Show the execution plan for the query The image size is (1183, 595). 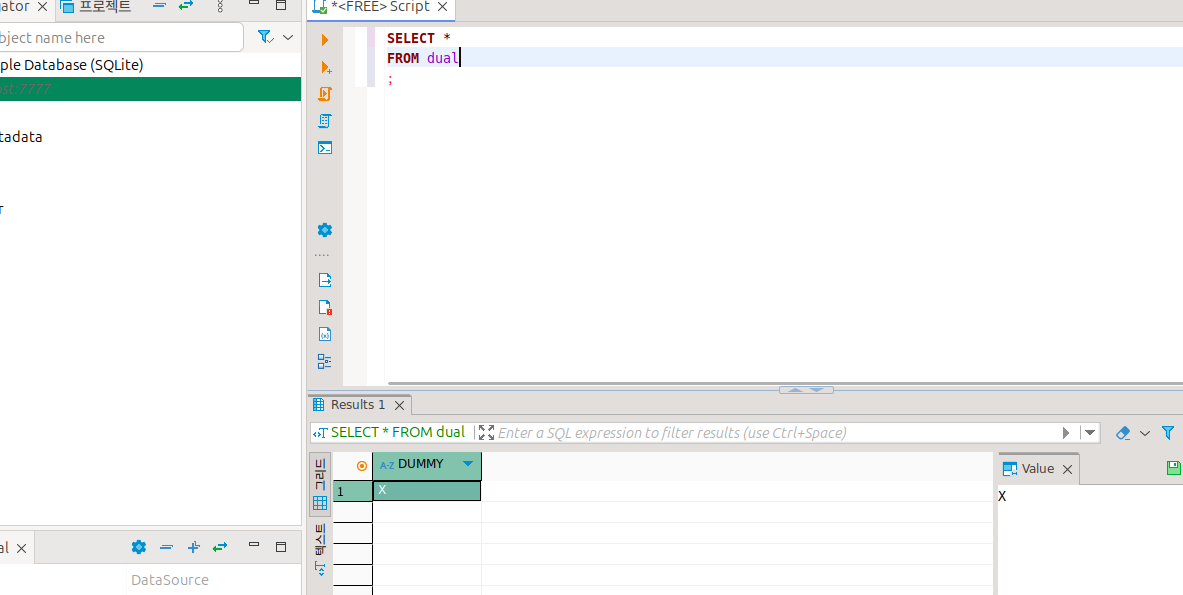pos(324,121)
